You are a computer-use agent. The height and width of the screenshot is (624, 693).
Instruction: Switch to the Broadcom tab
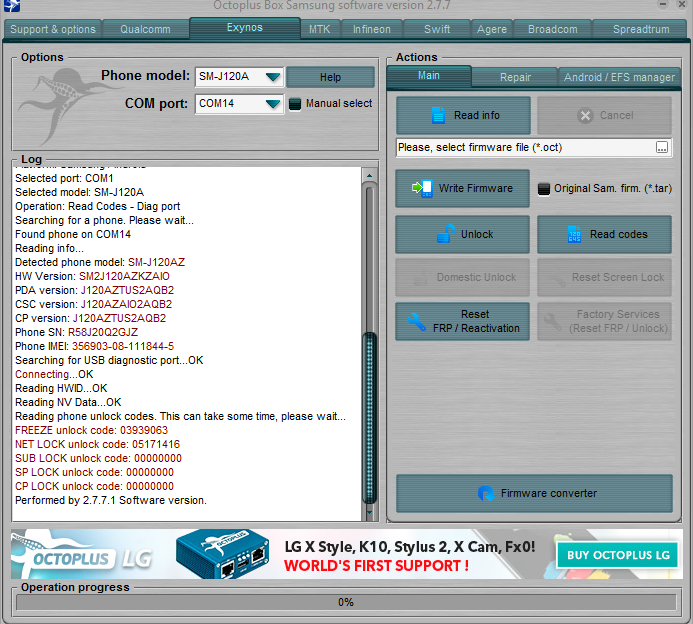point(552,29)
